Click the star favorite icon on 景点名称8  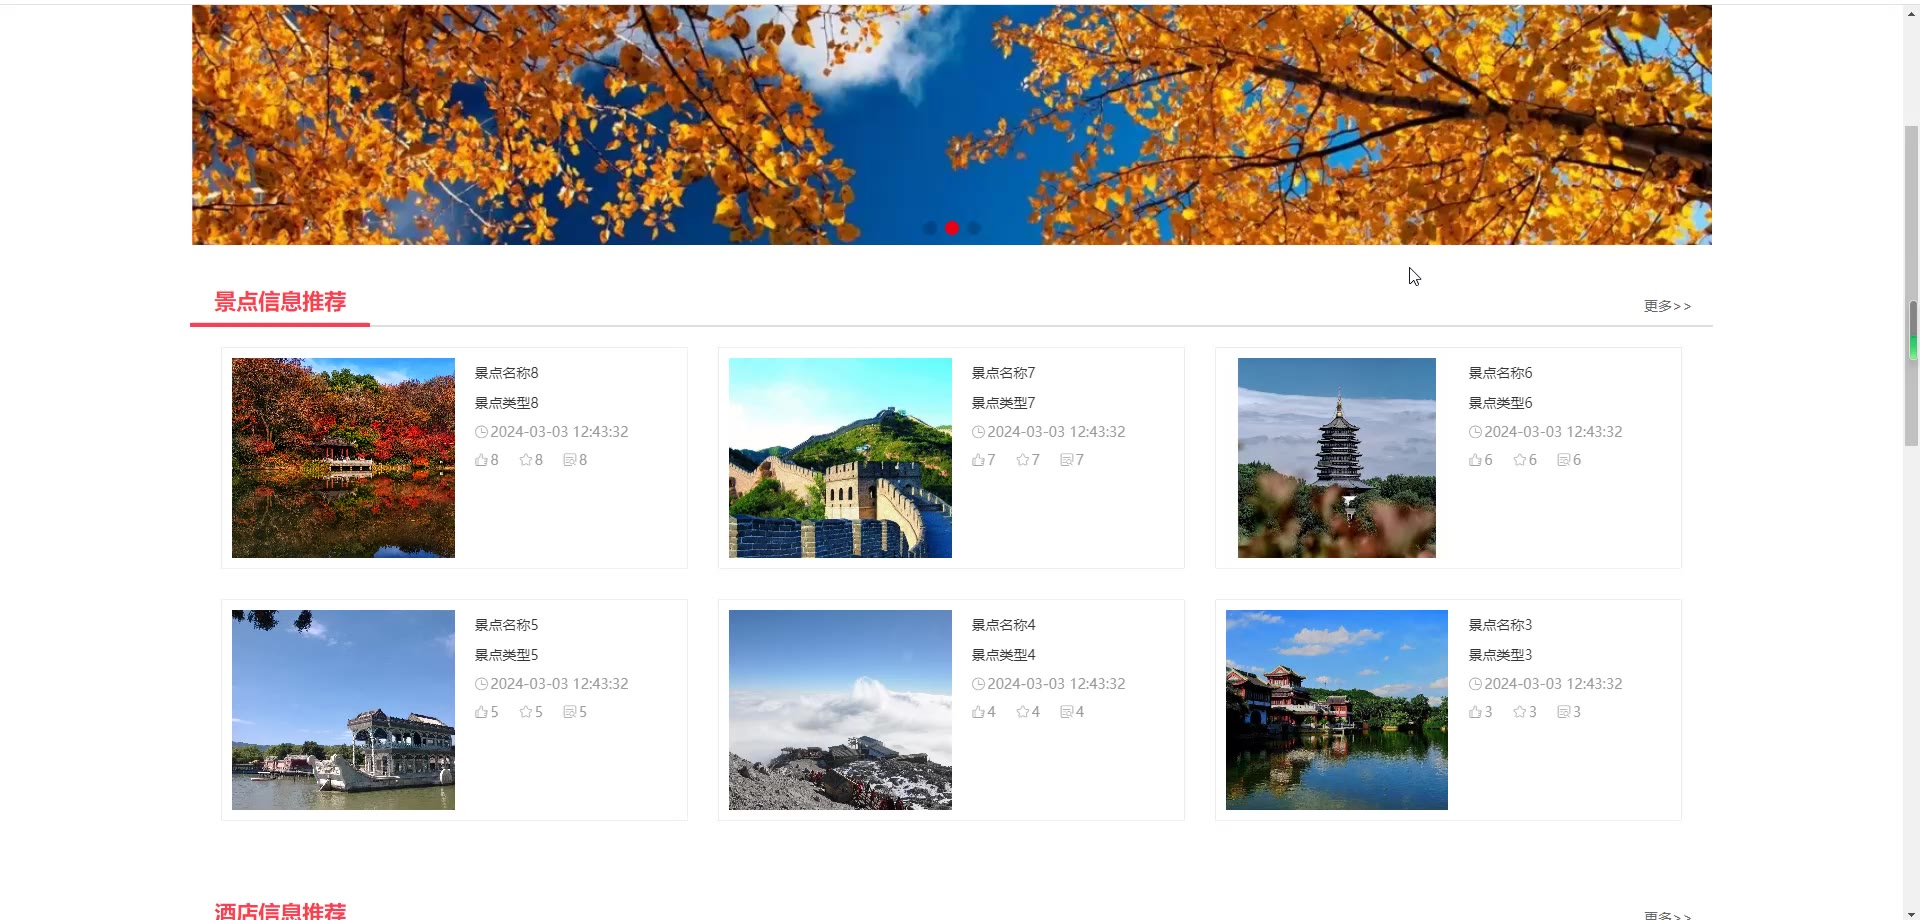(525, 460)
